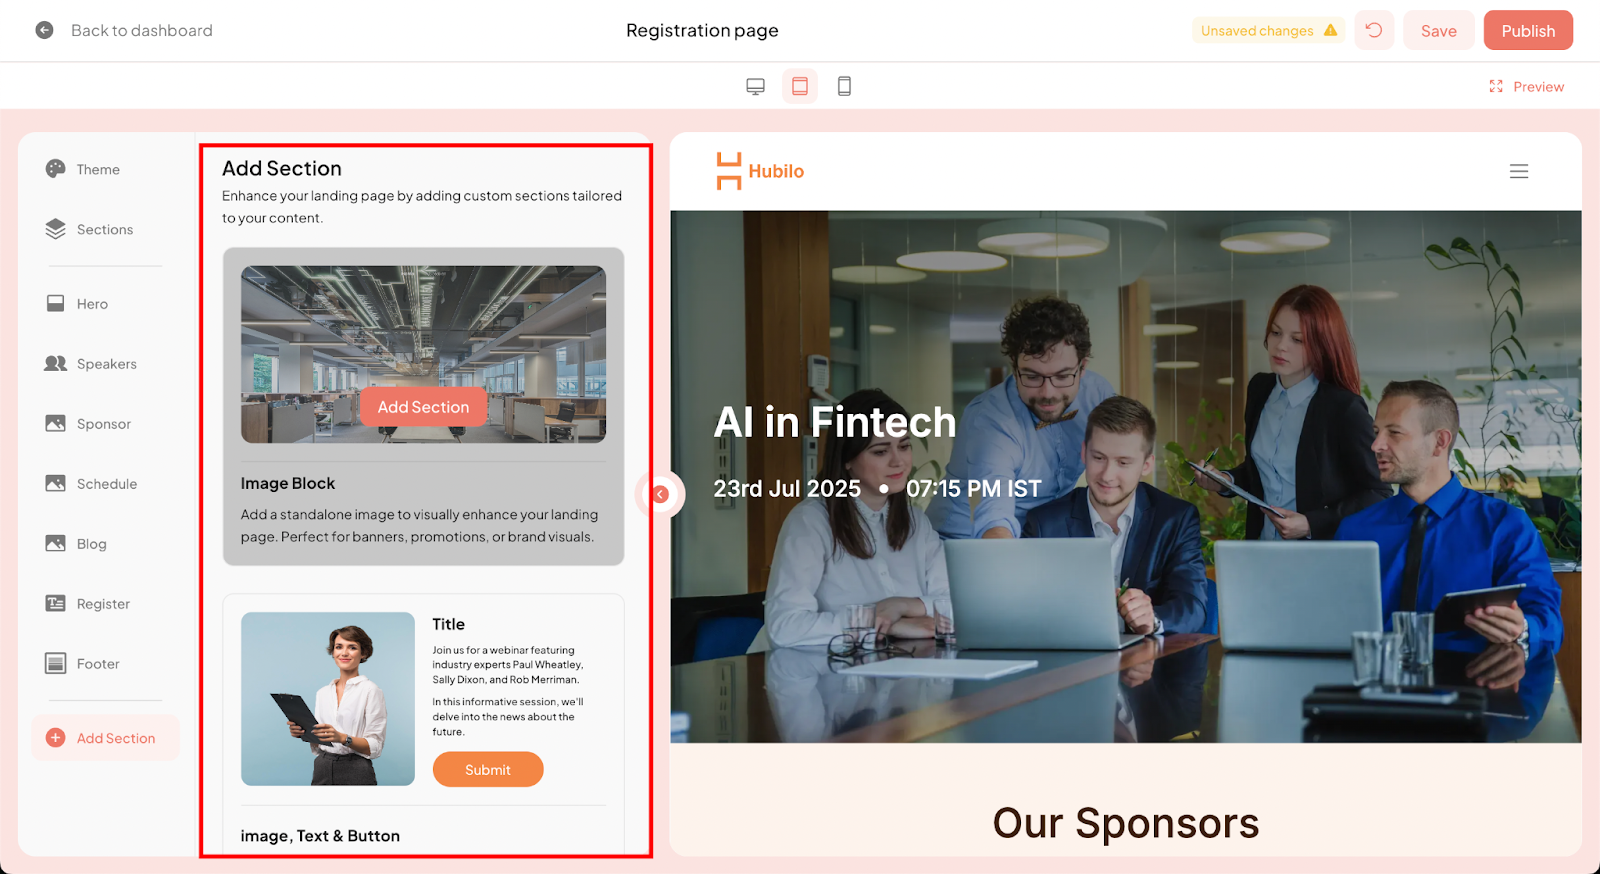1600x874 pixels.
Task: Select the Image, Text & Button thumbnail
Action: pos(328,699)
